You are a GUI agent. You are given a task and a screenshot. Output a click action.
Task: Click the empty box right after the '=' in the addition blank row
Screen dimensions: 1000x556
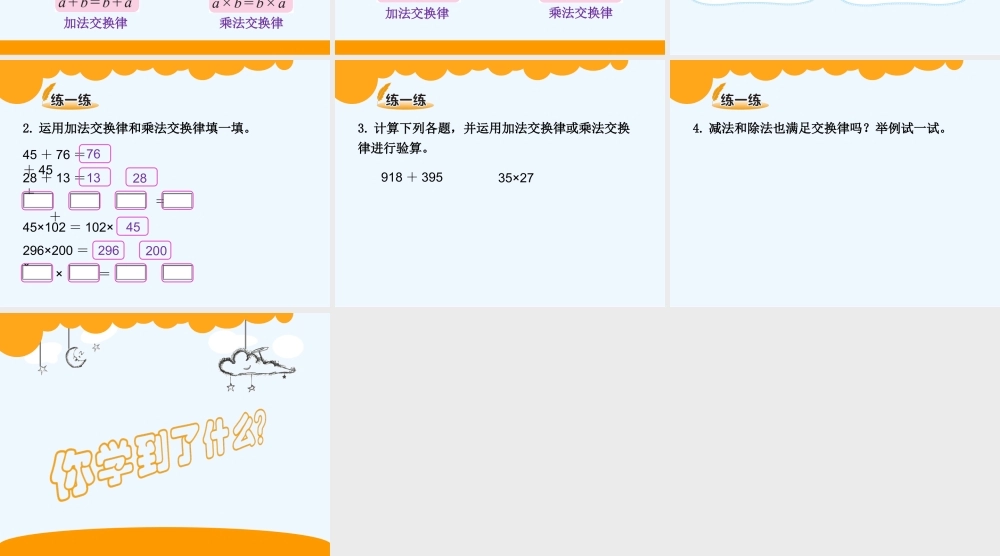(177, 200)
